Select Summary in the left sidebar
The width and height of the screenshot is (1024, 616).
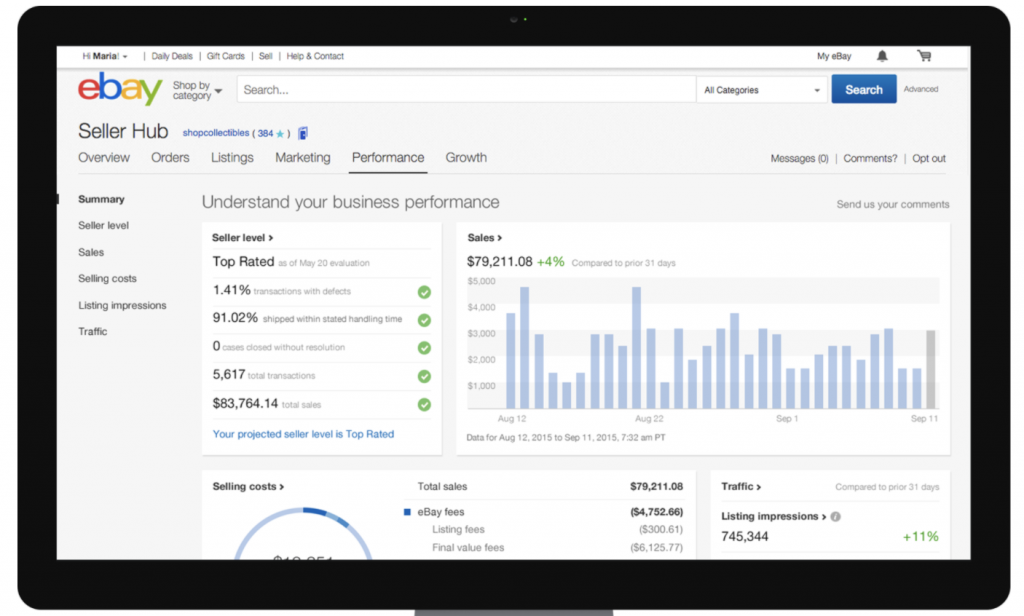pos(101,199)
